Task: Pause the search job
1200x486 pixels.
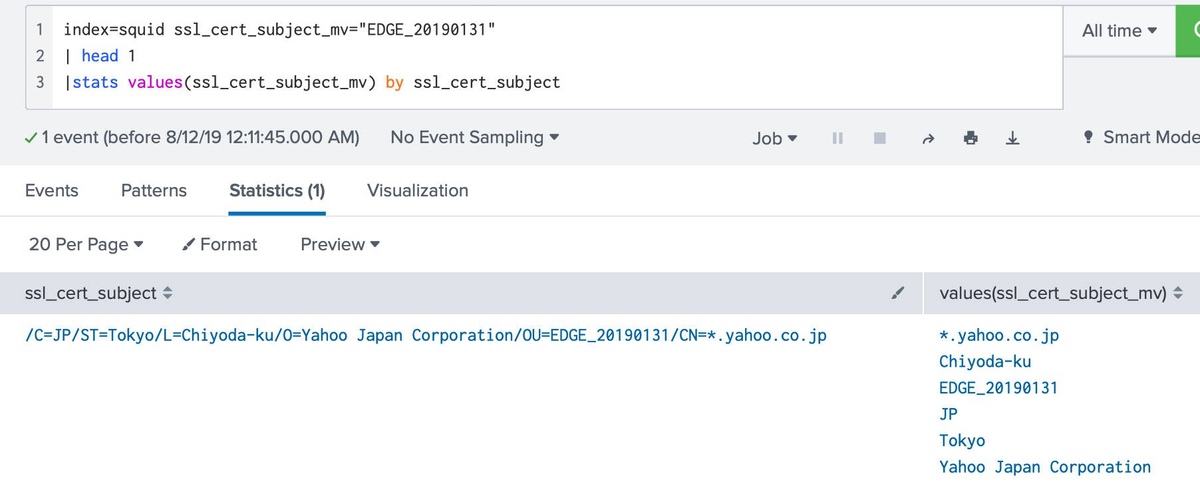Action: [836, 138]
